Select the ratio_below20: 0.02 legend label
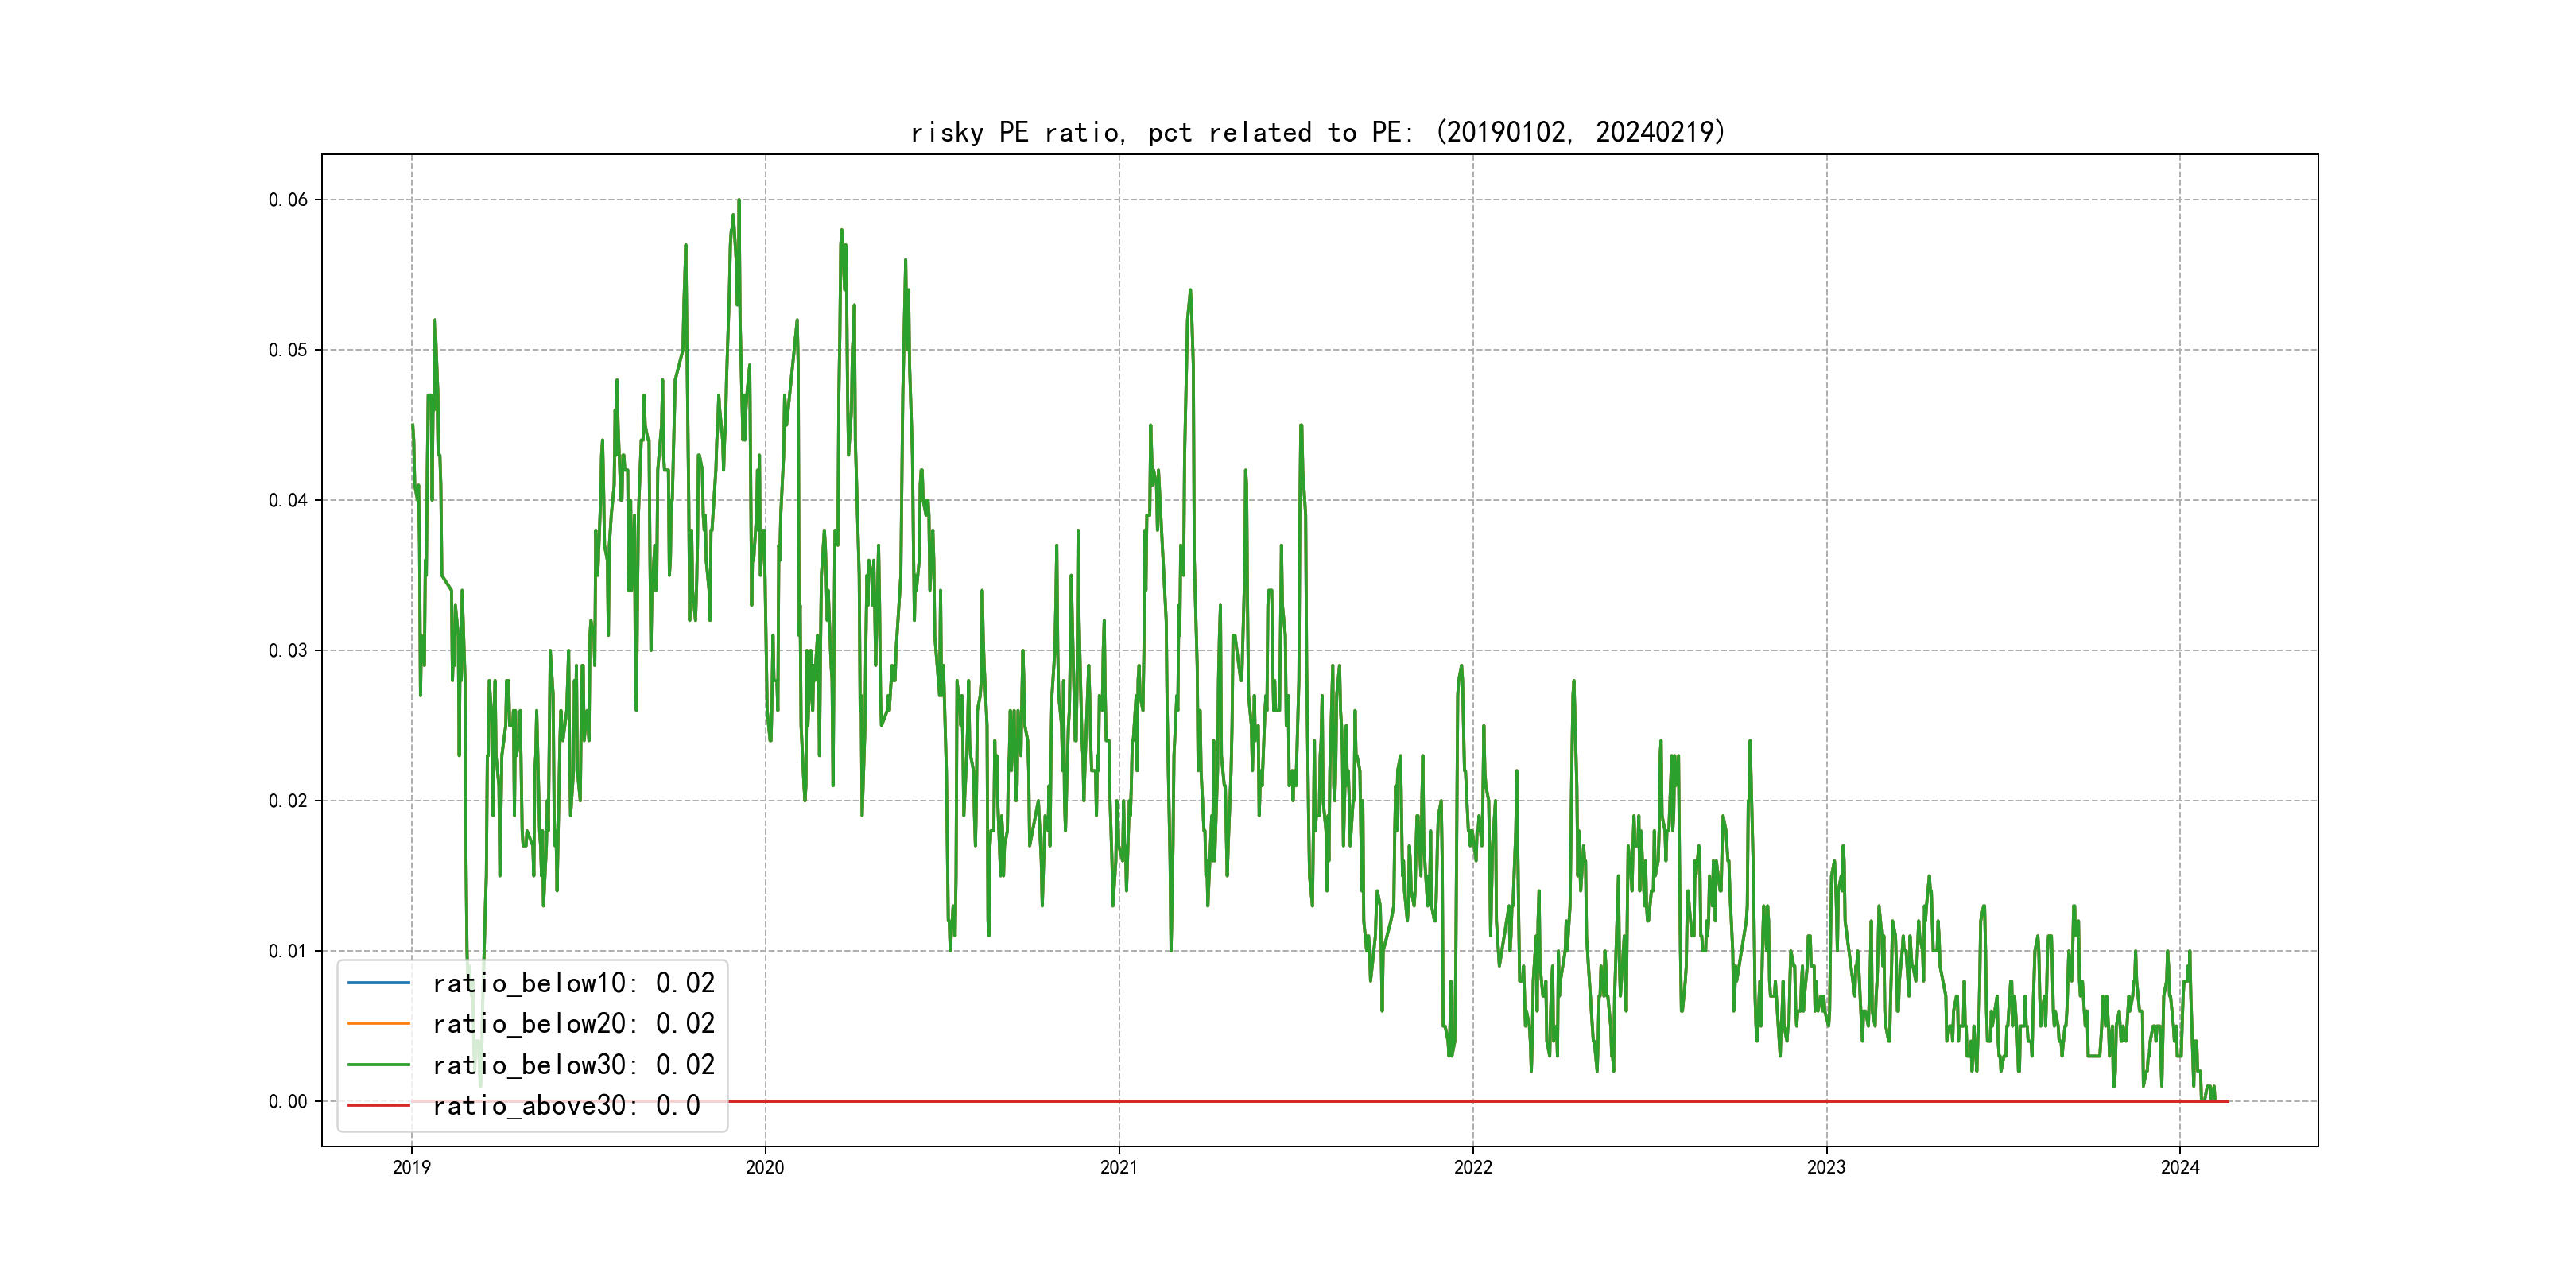 coord(573,1023)
